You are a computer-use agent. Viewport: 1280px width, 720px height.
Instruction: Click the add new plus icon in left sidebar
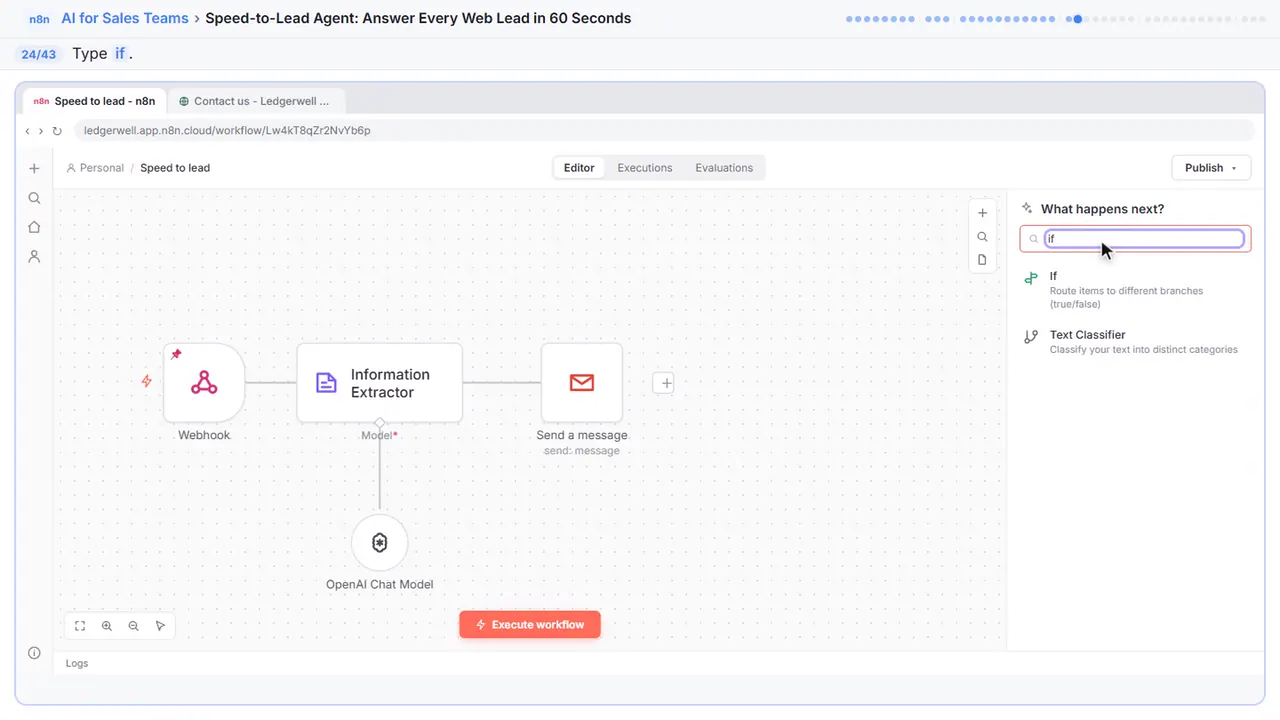click(34, 169)
